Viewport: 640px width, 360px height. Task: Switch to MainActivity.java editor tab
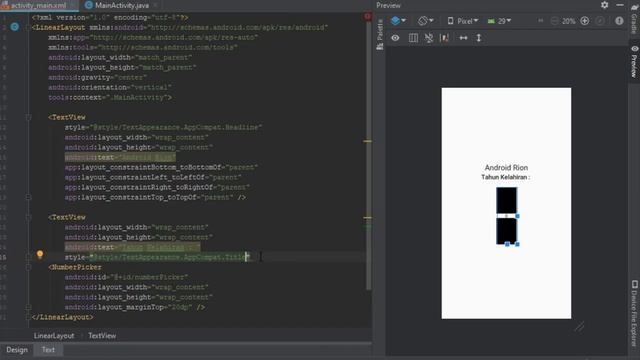coord(122,5)
